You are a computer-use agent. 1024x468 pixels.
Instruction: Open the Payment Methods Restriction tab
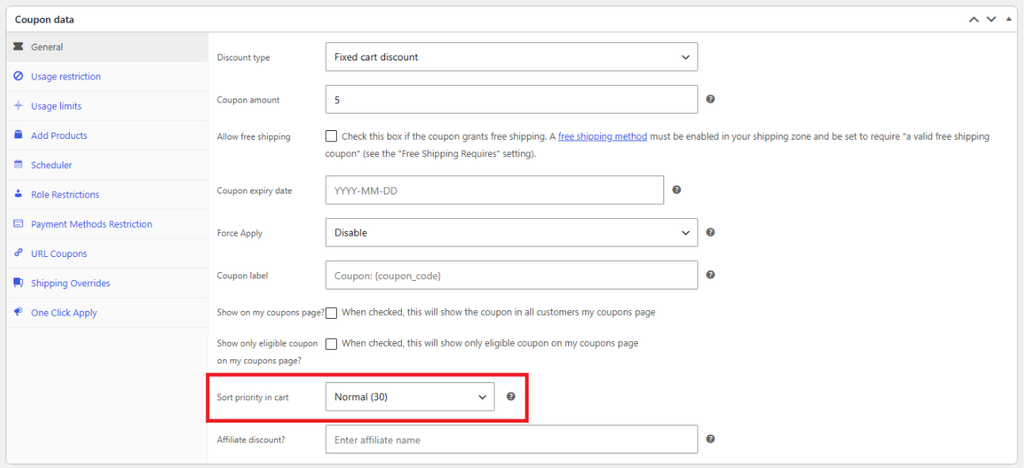coord(106,224)
